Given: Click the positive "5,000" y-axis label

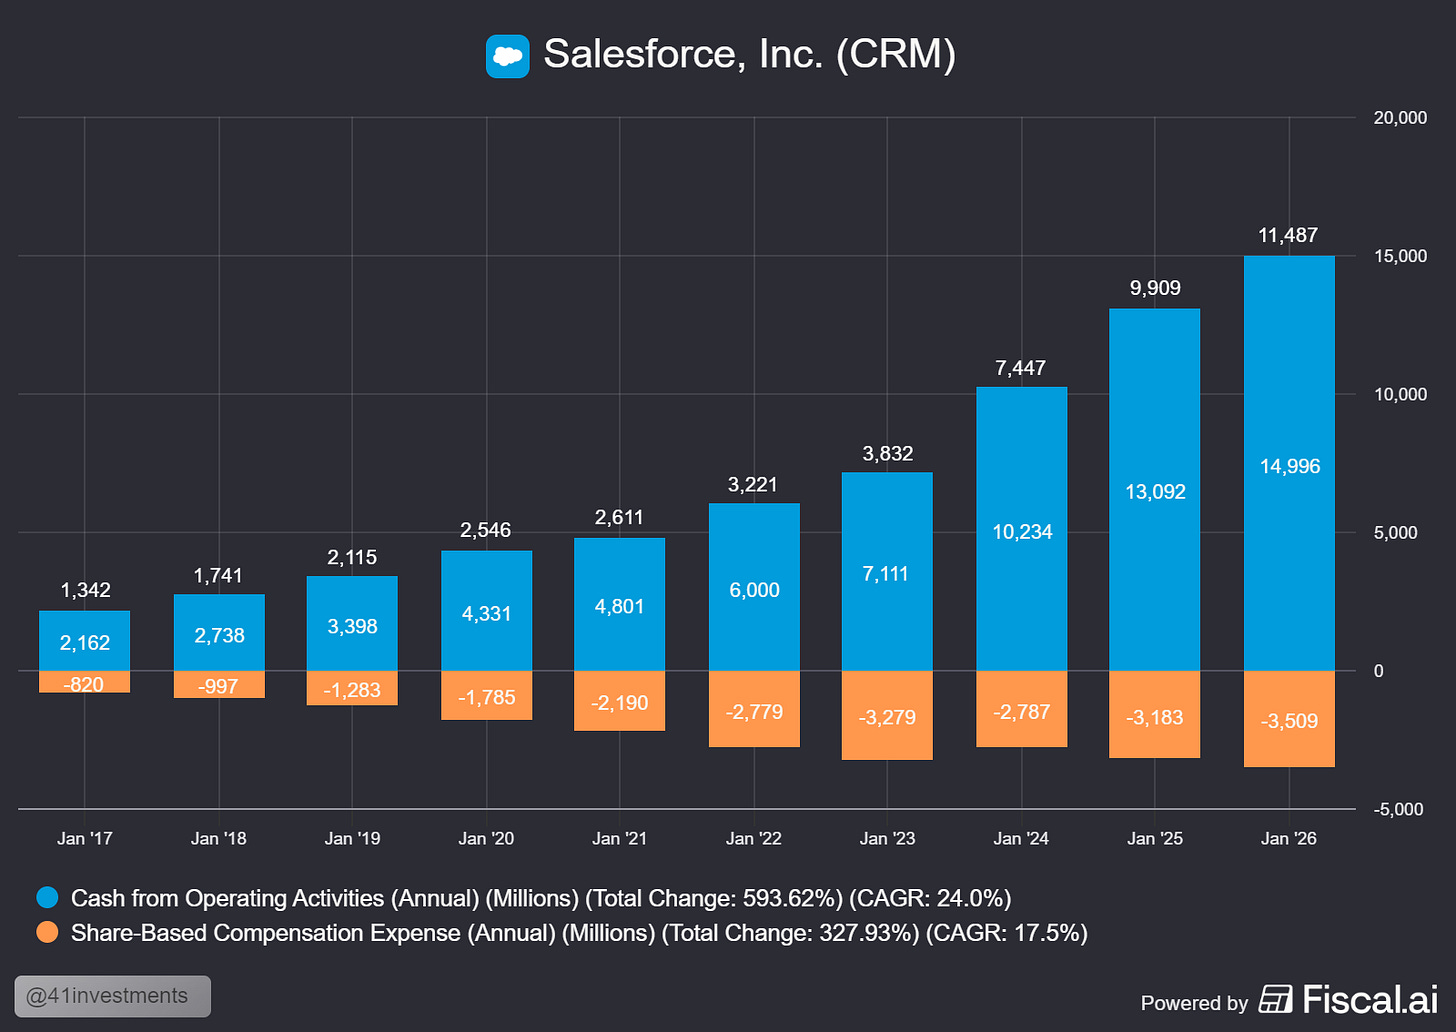Looking at the screenshot, I should (1396, 532).
